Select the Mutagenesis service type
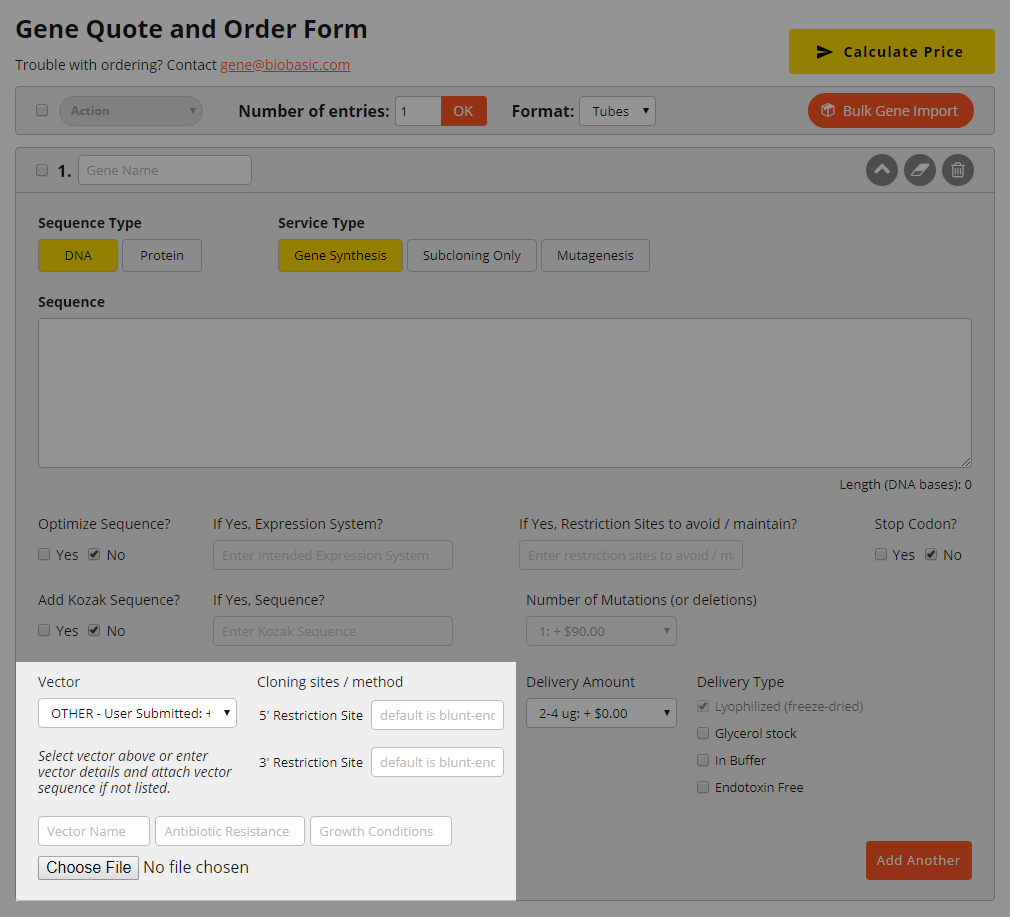The image size is (1010, 917). (595, 256)
